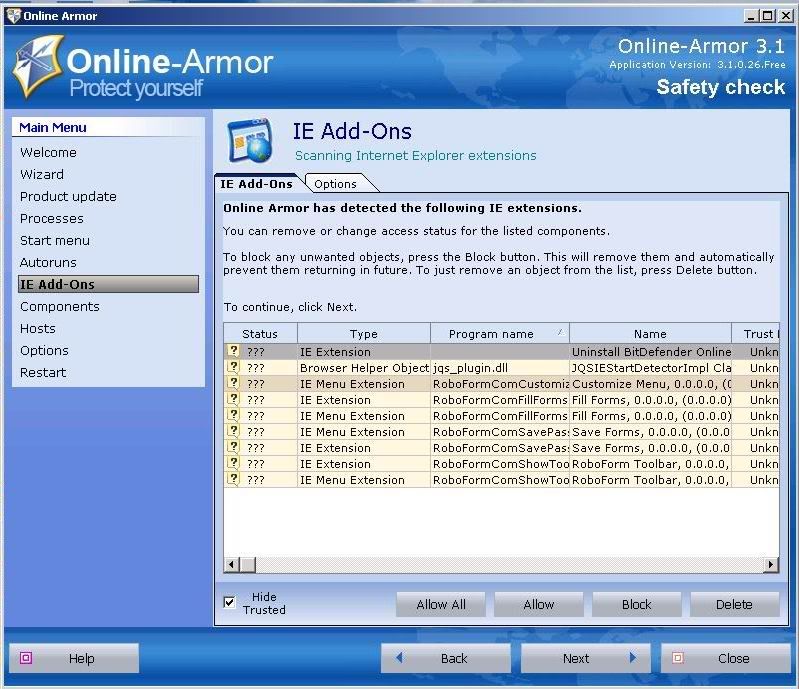This screenshot has height=689, width=799.
Task: Open Components in the Main Menu
Action: [60, 307]
